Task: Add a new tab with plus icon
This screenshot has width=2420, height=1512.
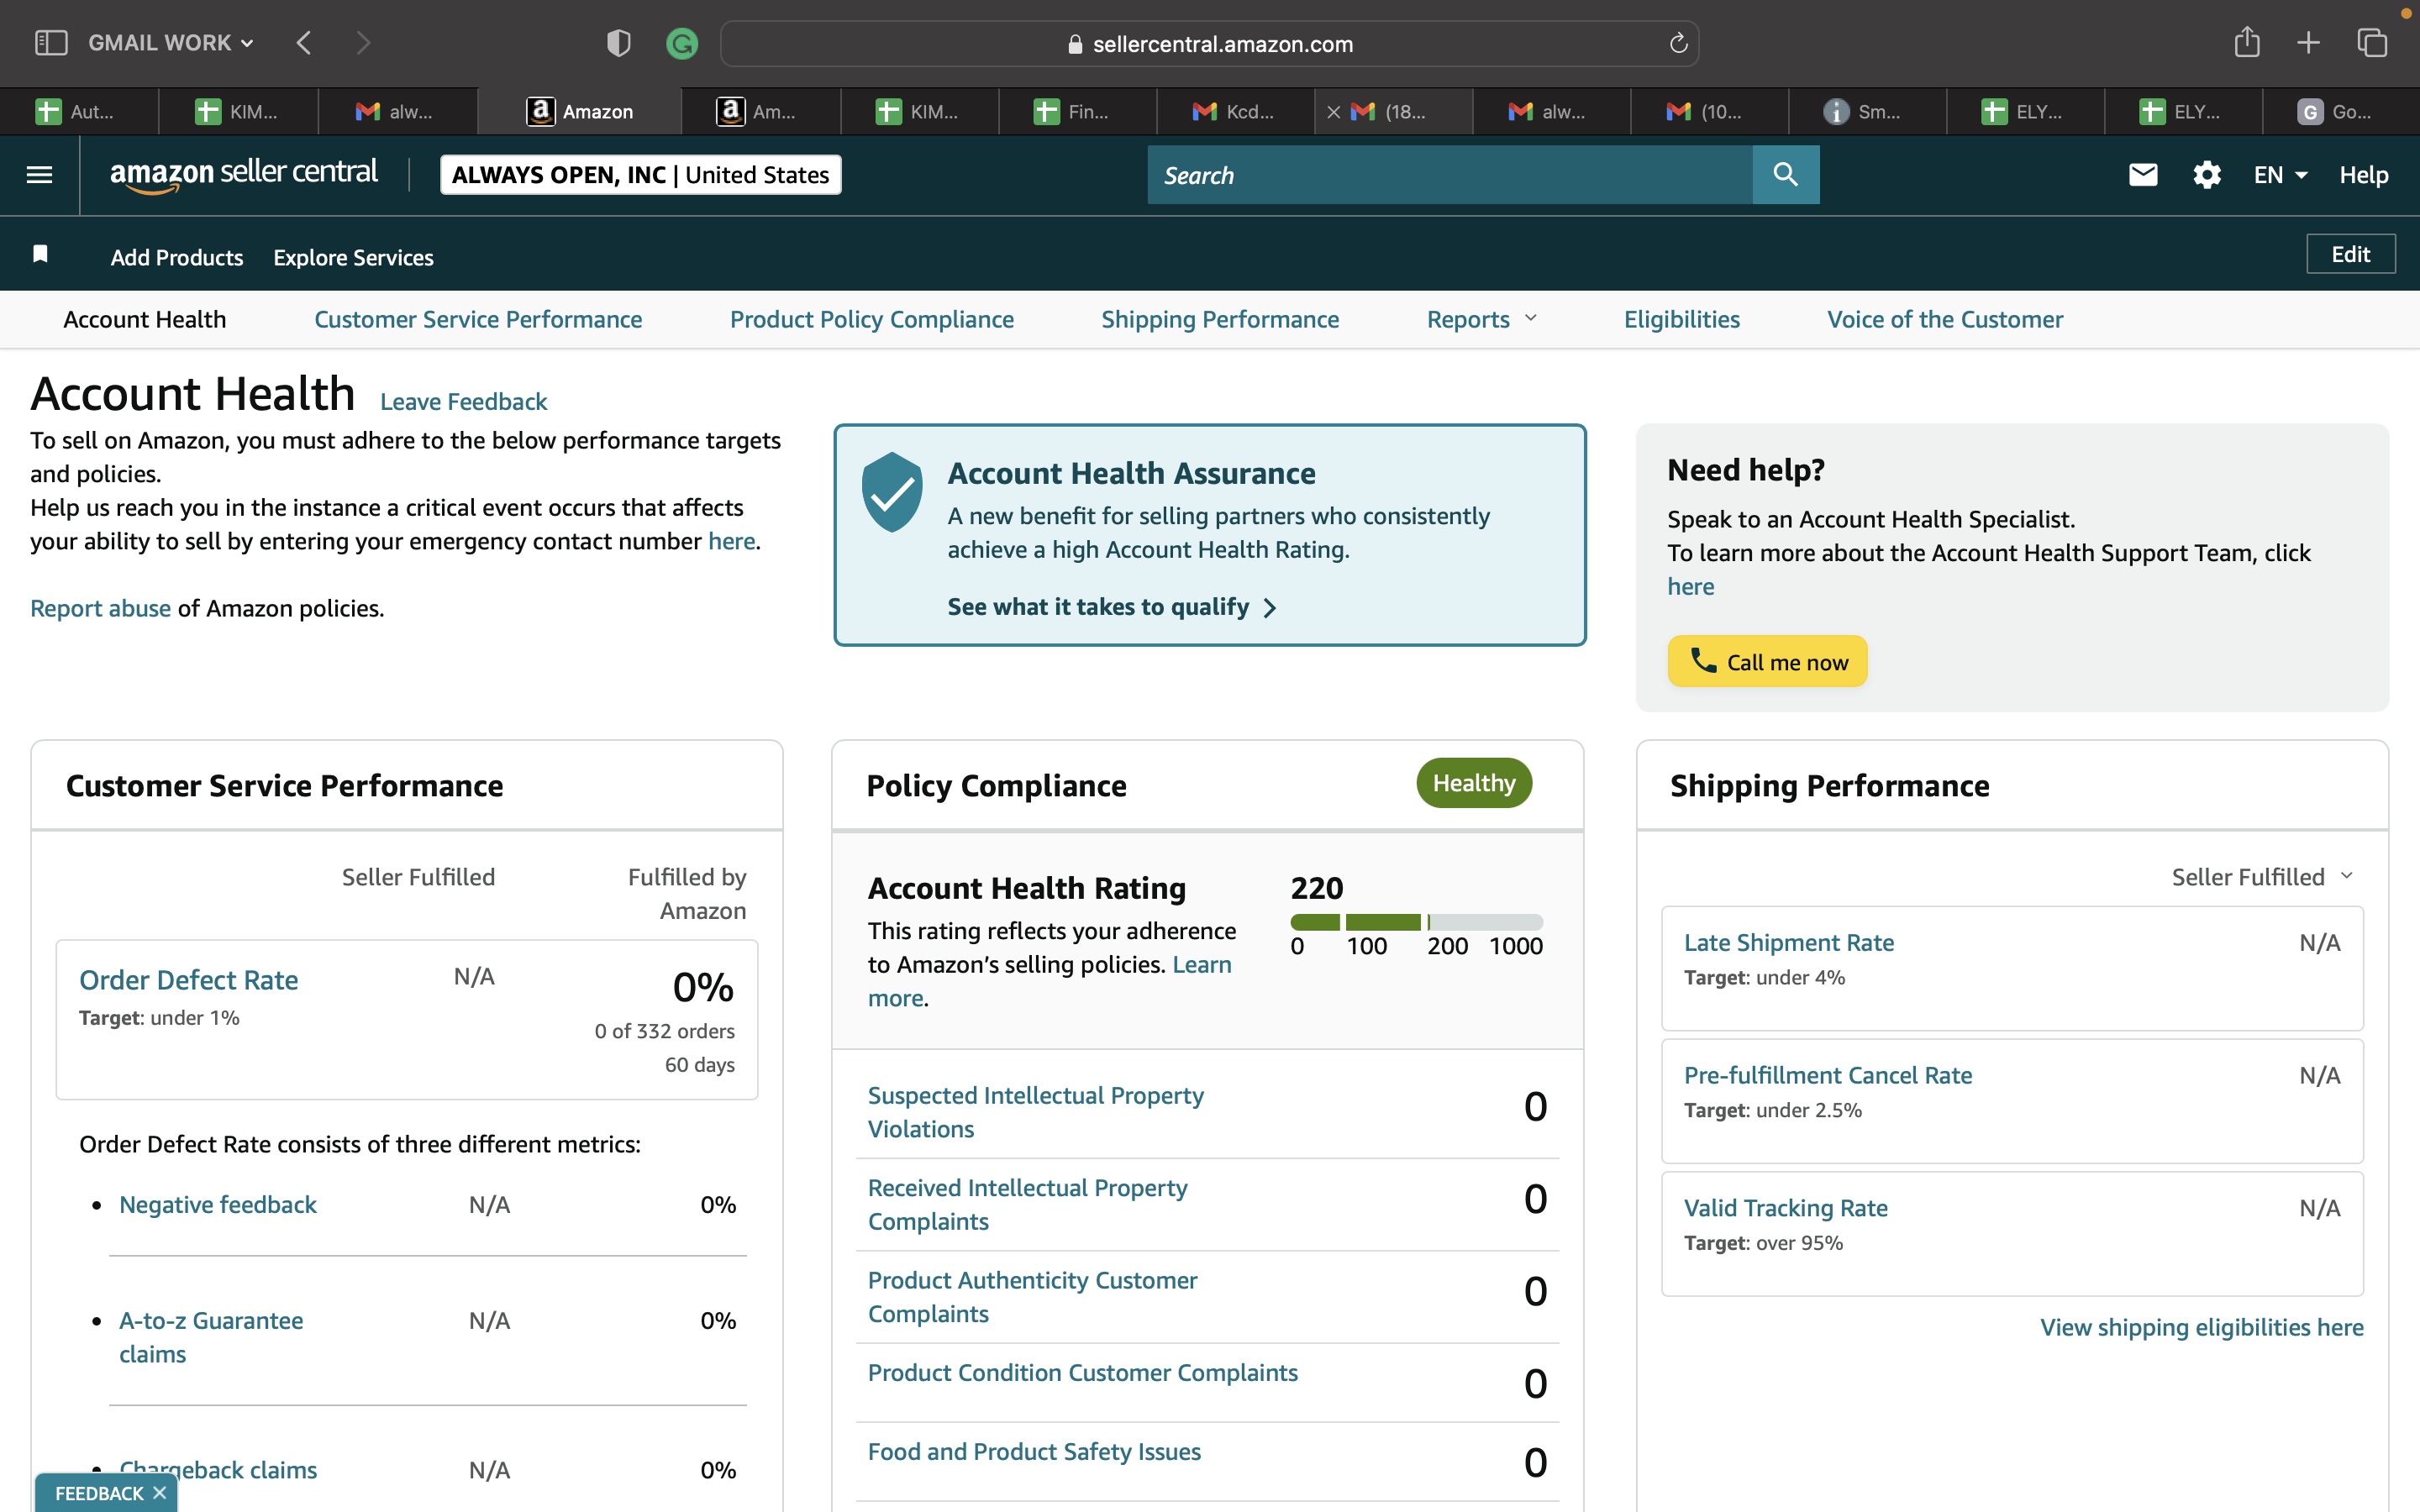Action: tap(2308, 43)
